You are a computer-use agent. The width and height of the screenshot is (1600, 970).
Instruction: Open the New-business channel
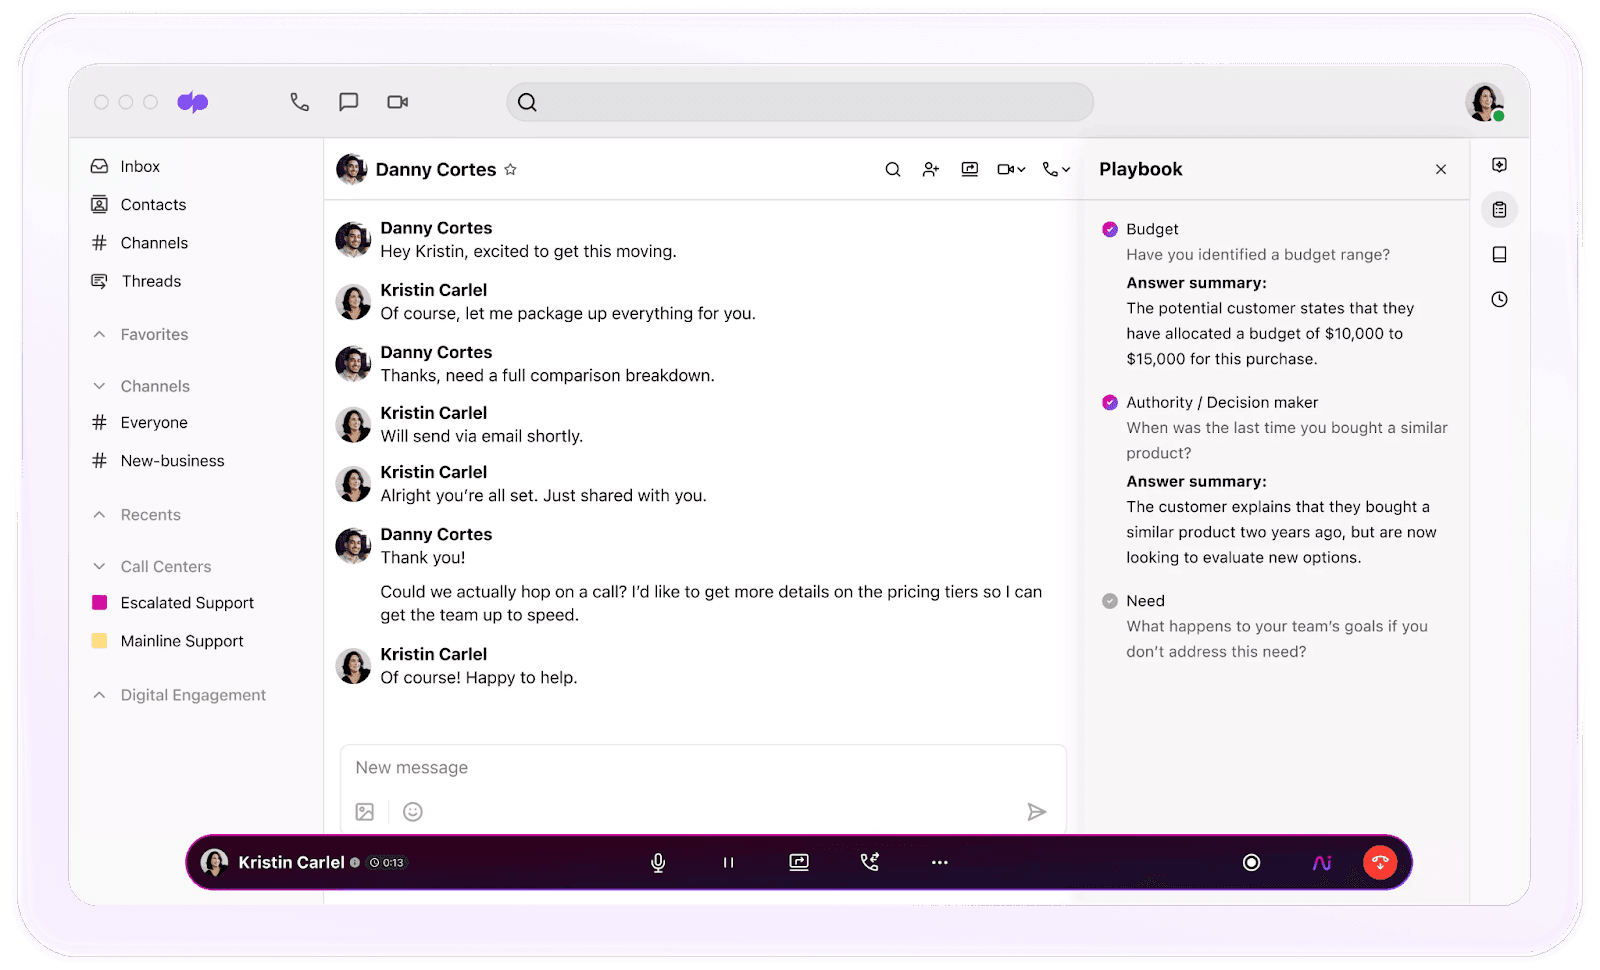click(172, 461)
